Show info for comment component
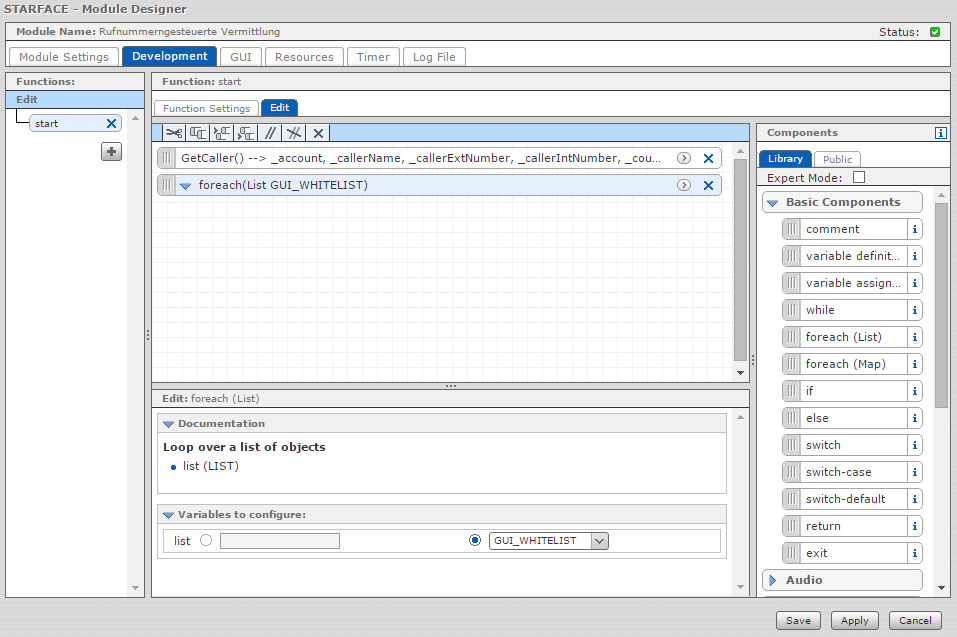This screenshot has width=957, height=637. coord(914,229)
